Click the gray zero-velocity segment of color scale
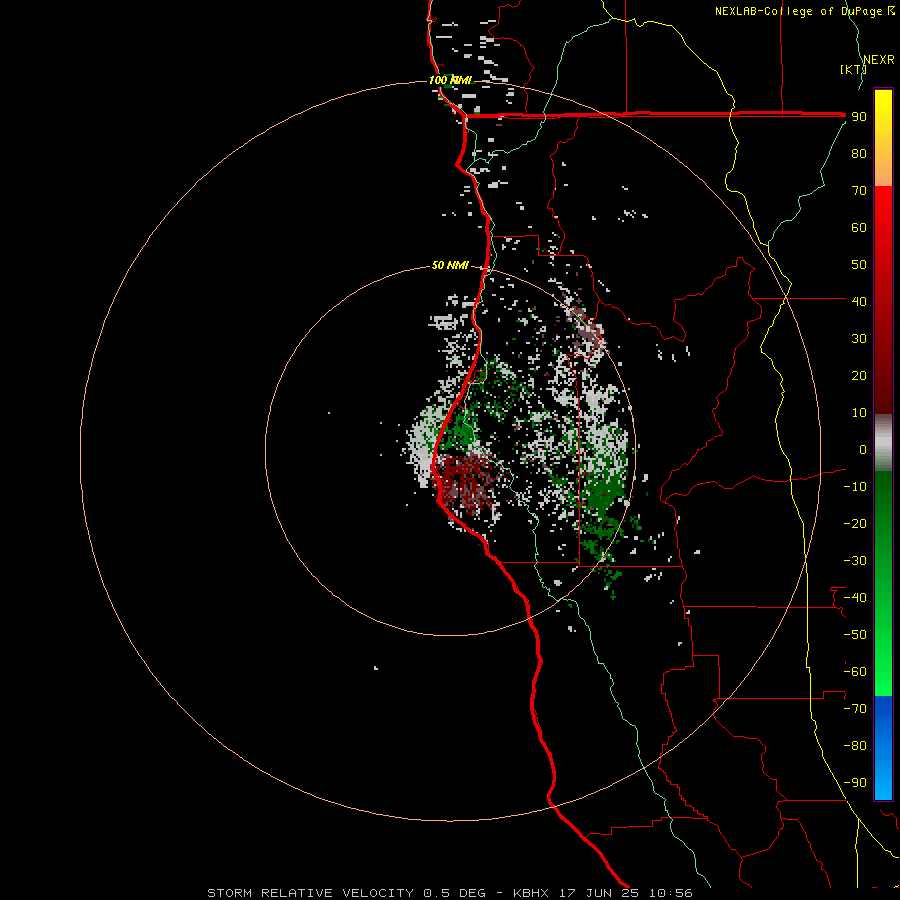Screen dimensions: 900x900 tap(883, 443)
